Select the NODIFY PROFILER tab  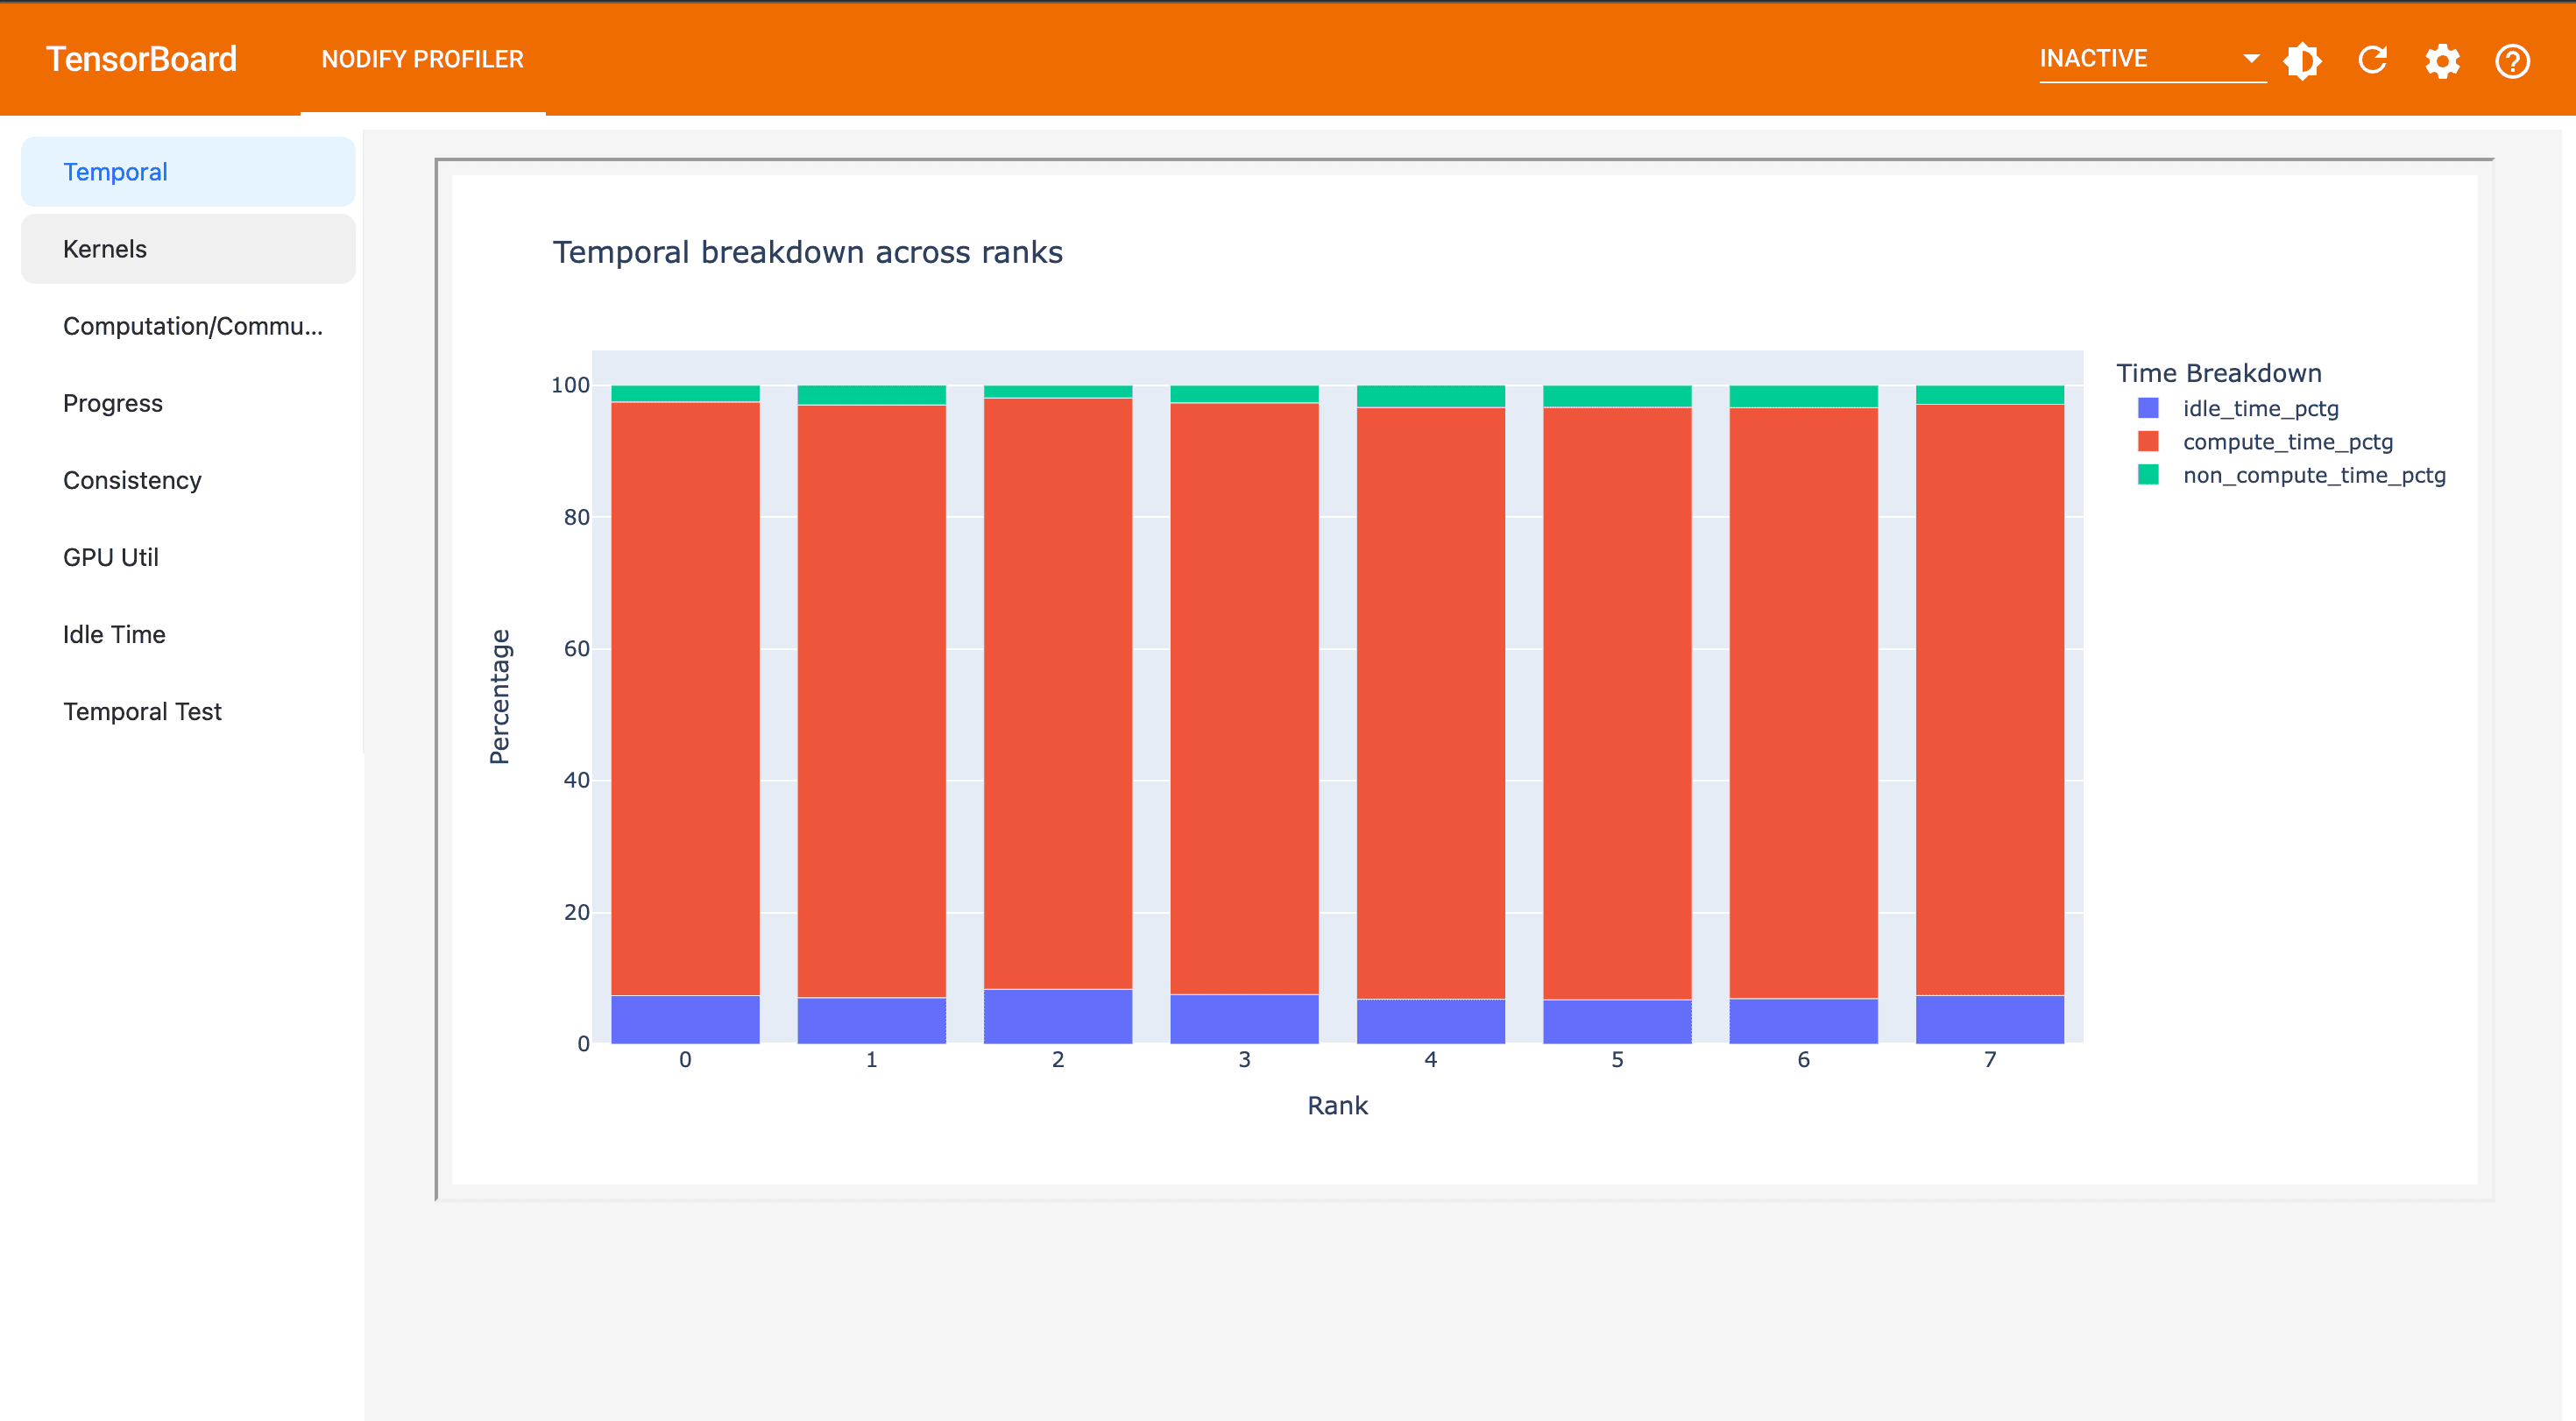(x=422, y=59)
